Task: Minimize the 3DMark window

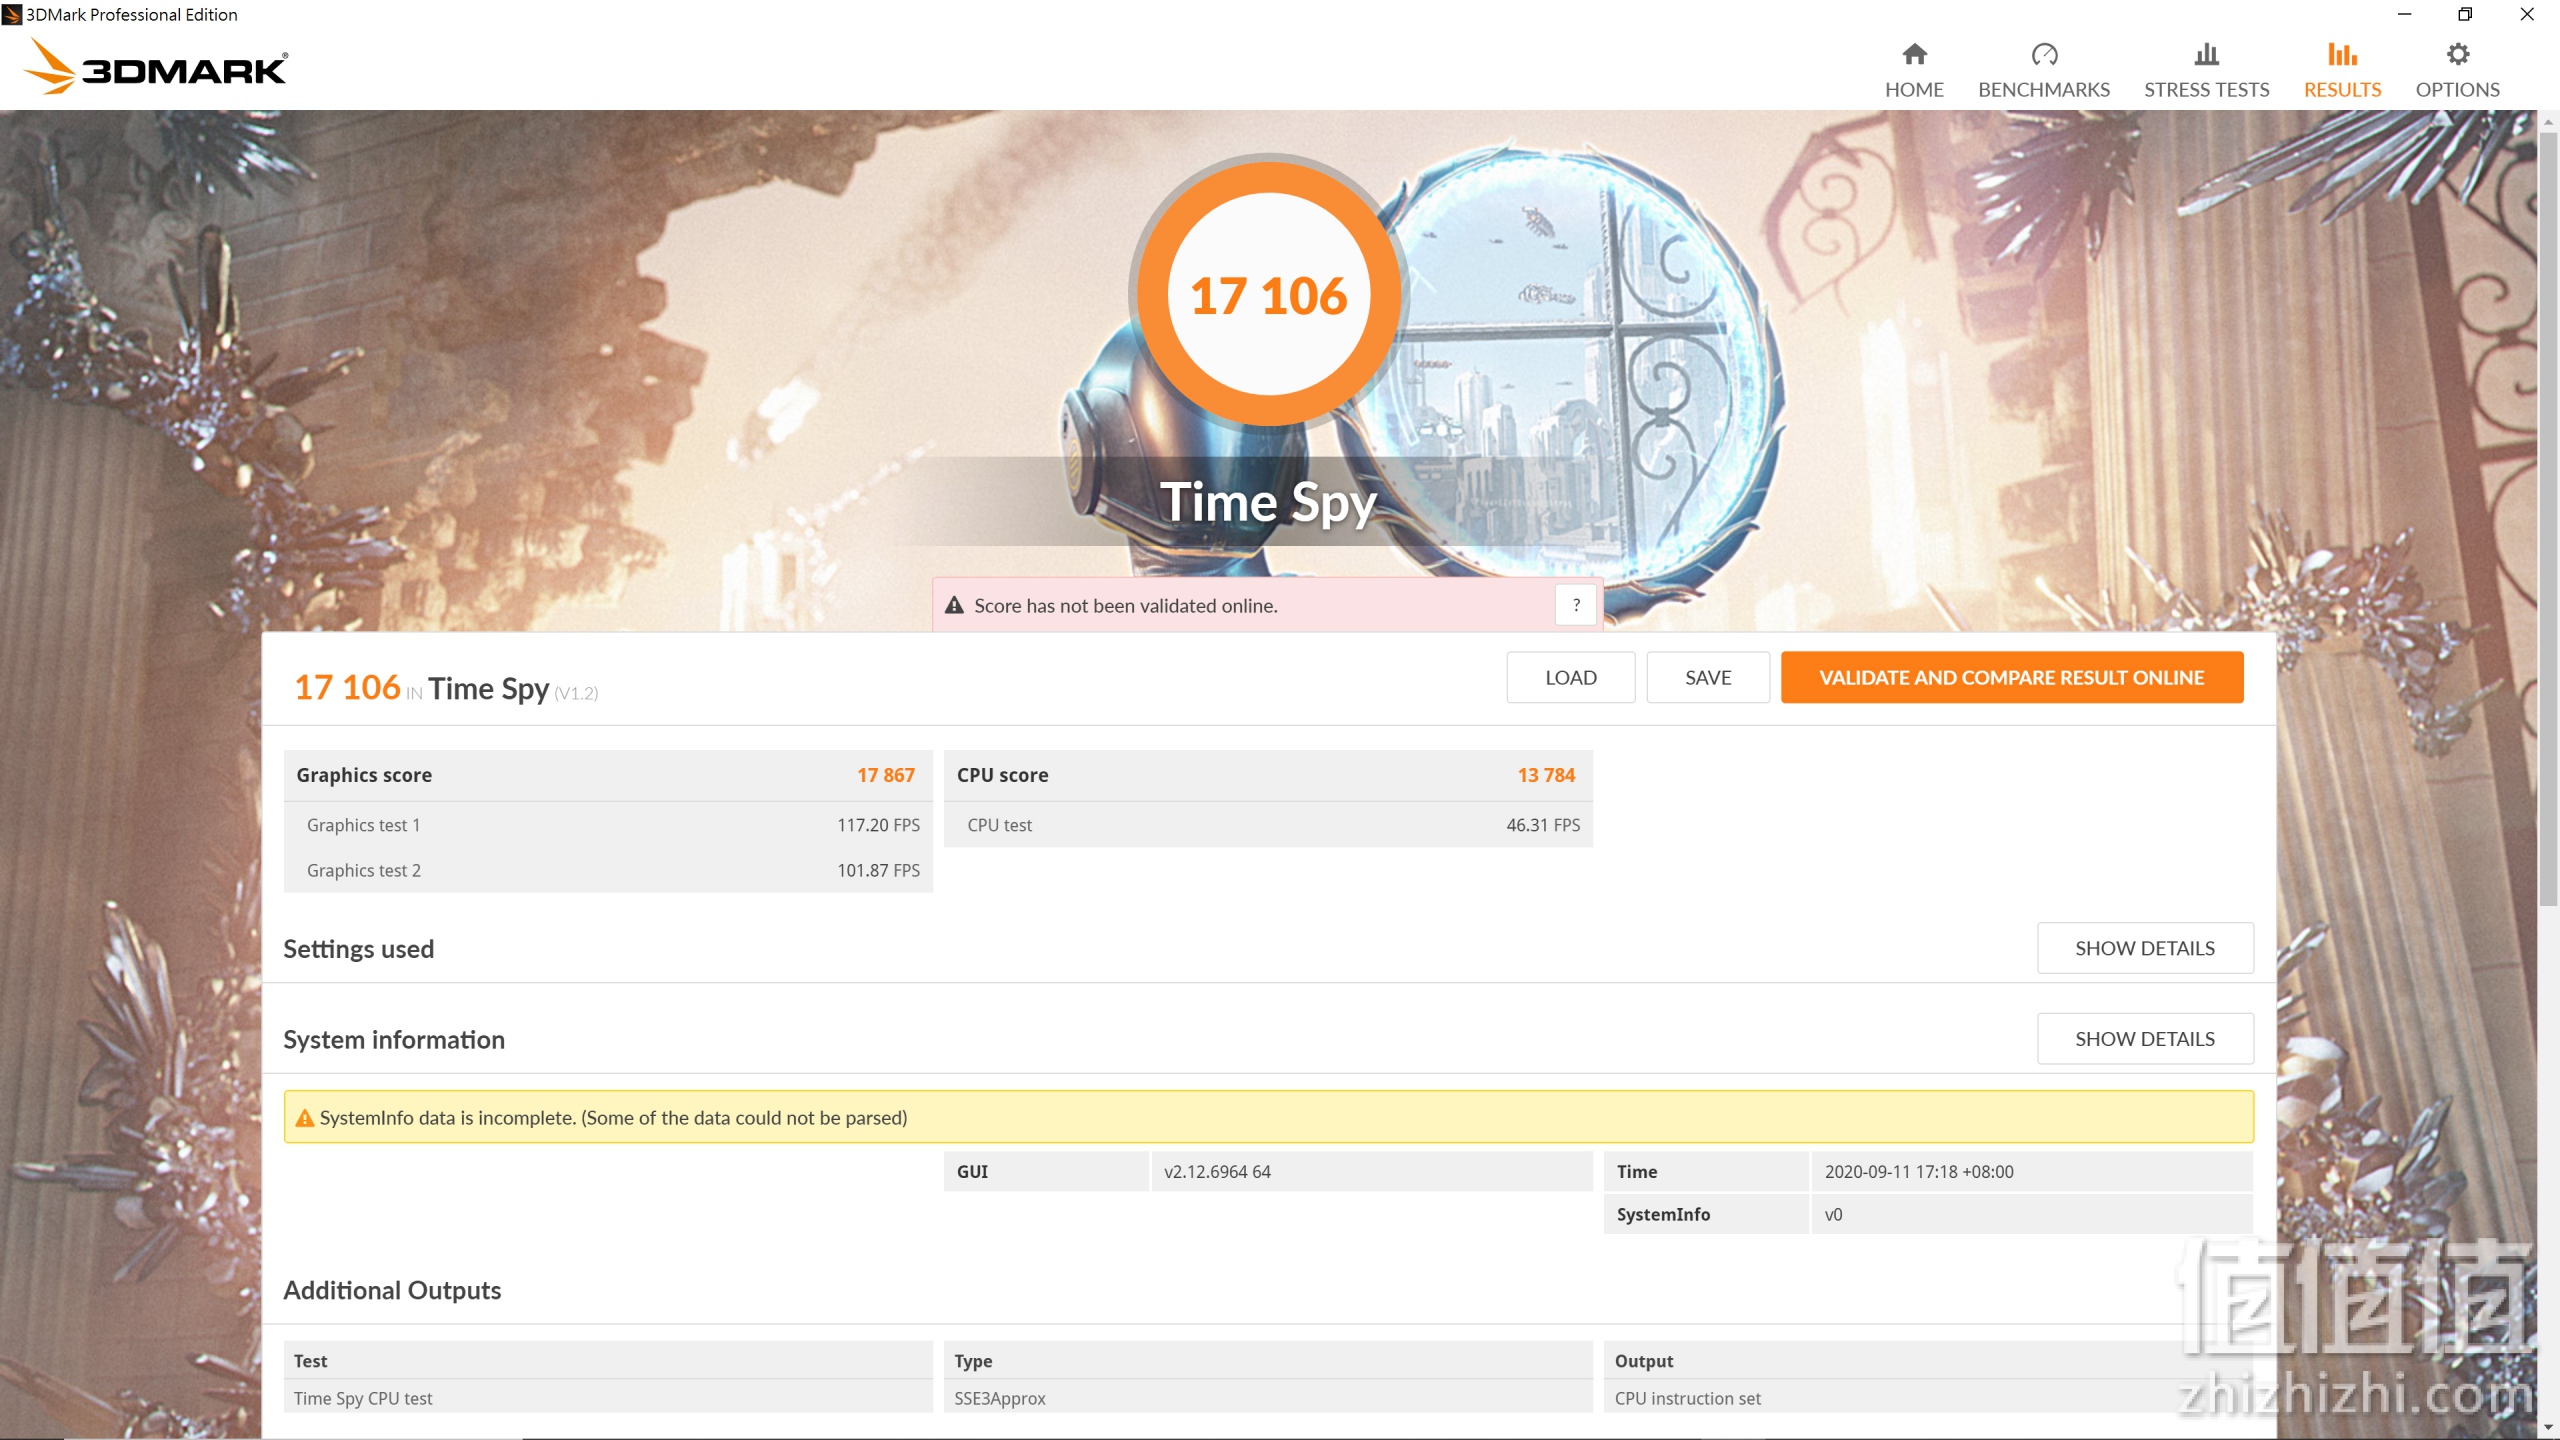Action: pyautogui.click(x=2404, y=14)
